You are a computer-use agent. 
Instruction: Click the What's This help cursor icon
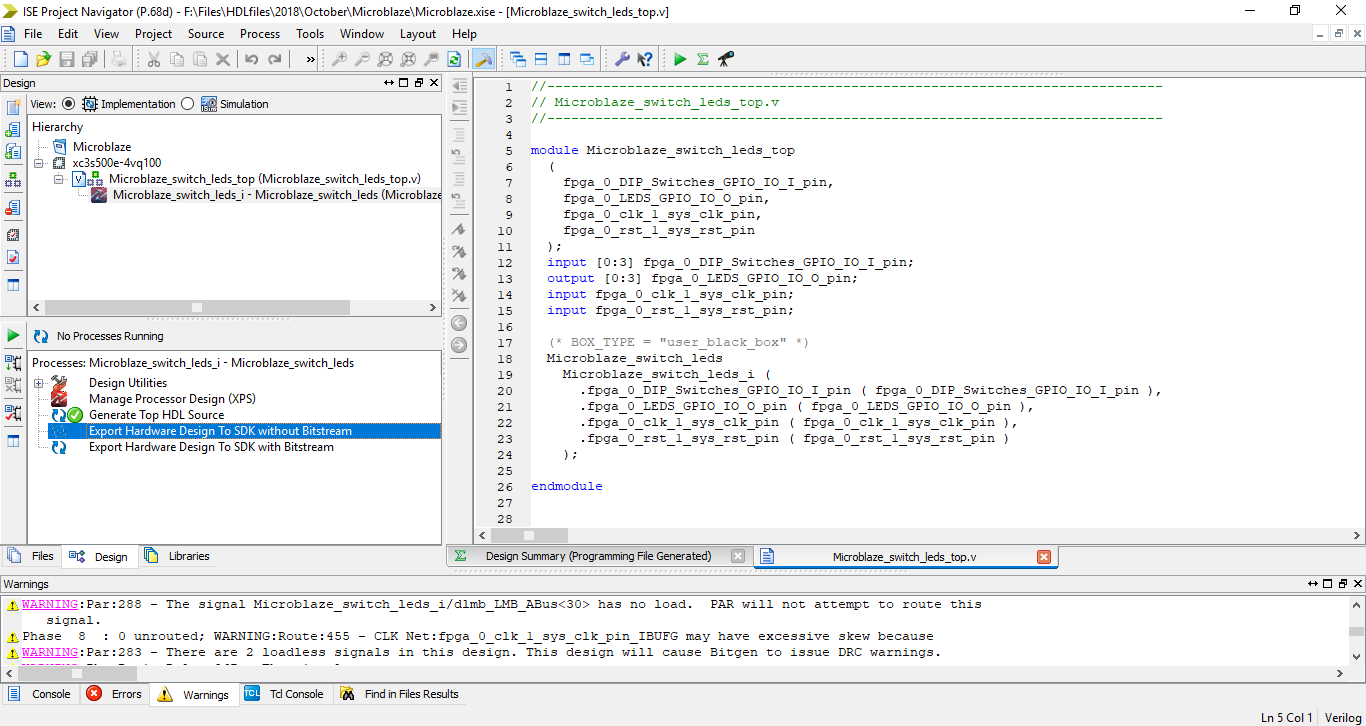(x=645, y=59)
